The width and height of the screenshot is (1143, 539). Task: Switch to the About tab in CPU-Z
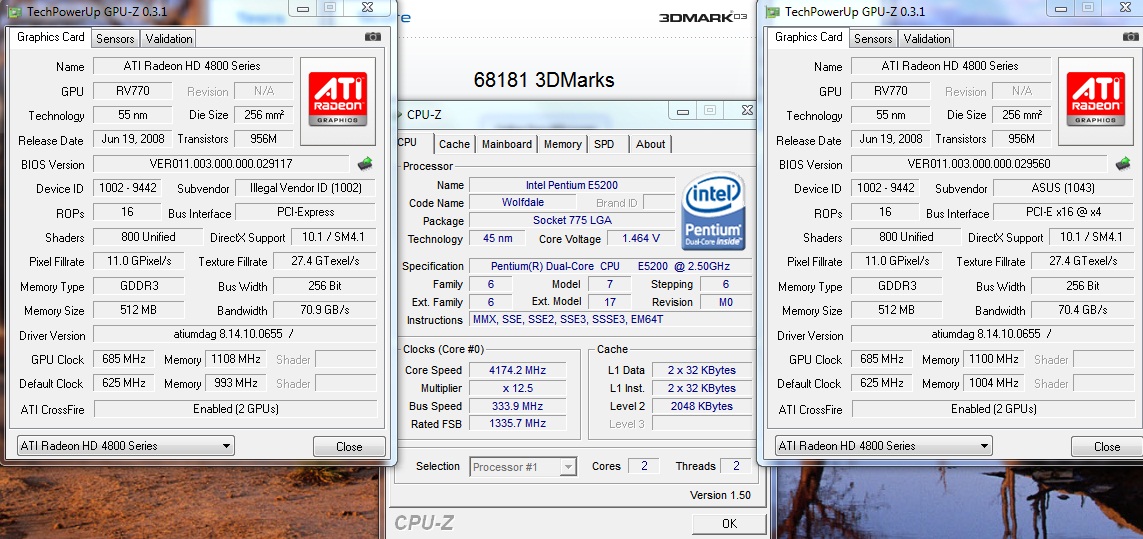pyautogui.click(x=650, y=144)
